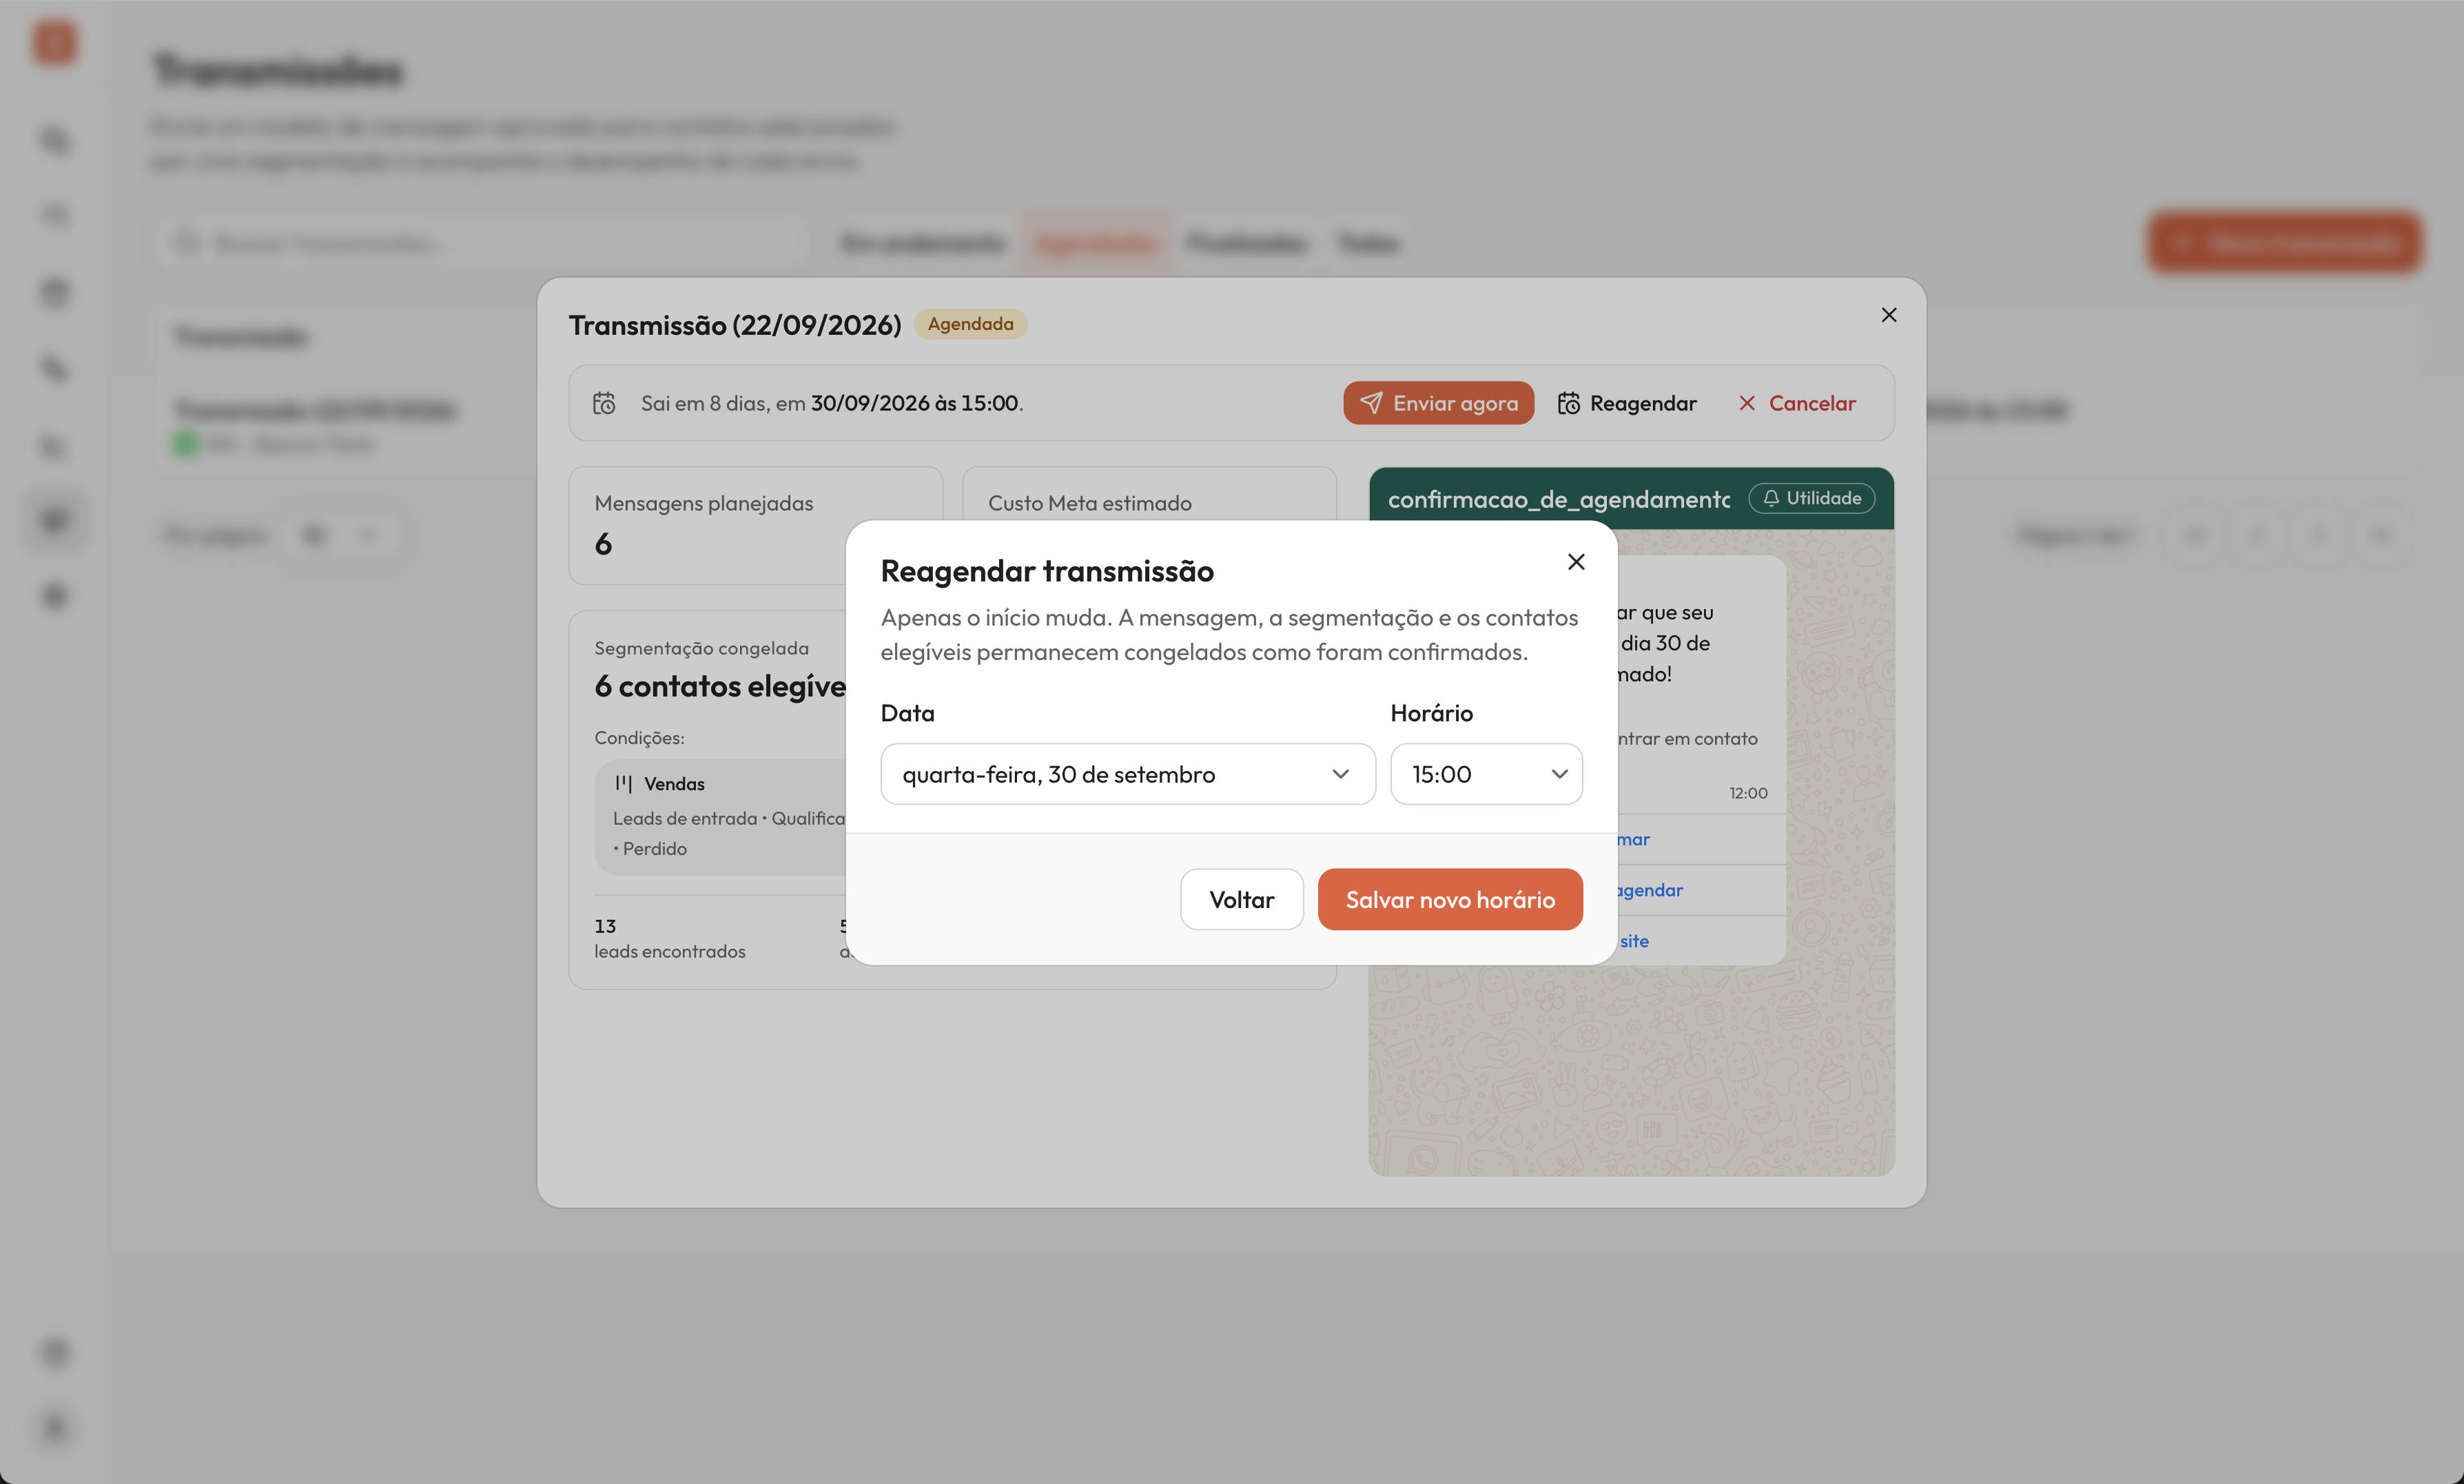Click Salvar novo horário
This screenshot has height=1484, width=2464.
coord(1450,899)
